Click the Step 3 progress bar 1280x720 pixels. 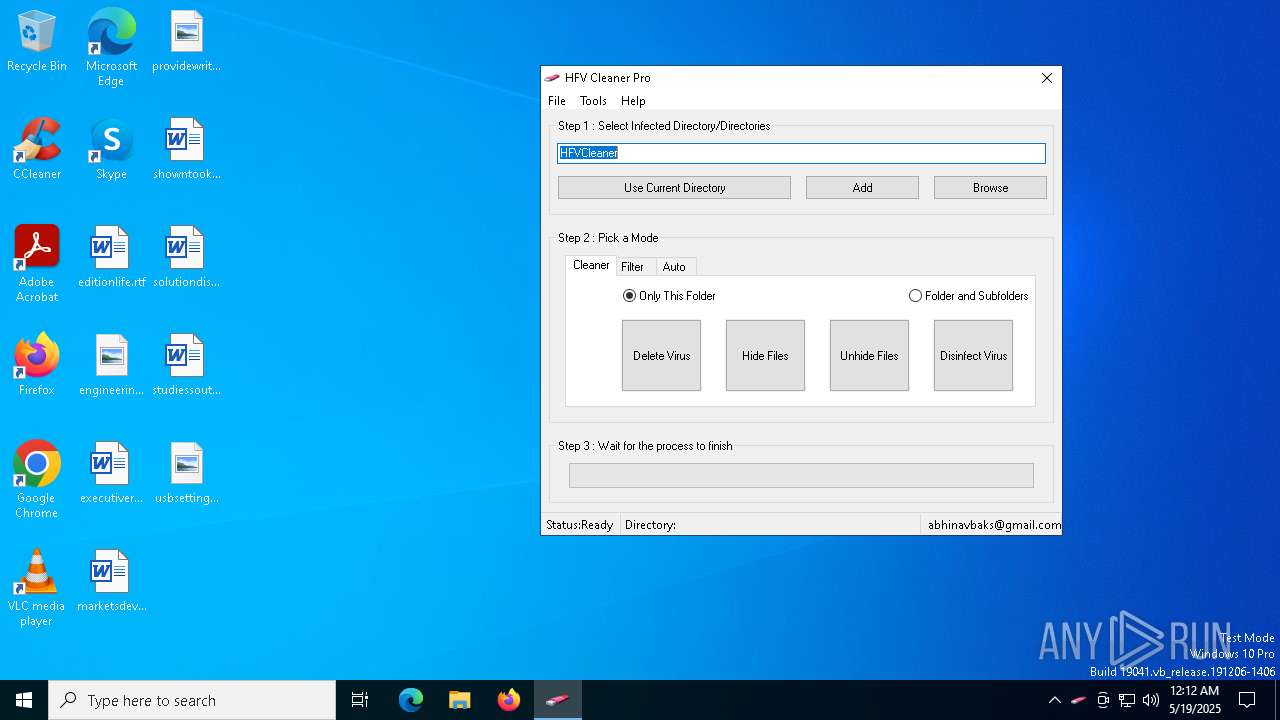[x=801, y=476]
